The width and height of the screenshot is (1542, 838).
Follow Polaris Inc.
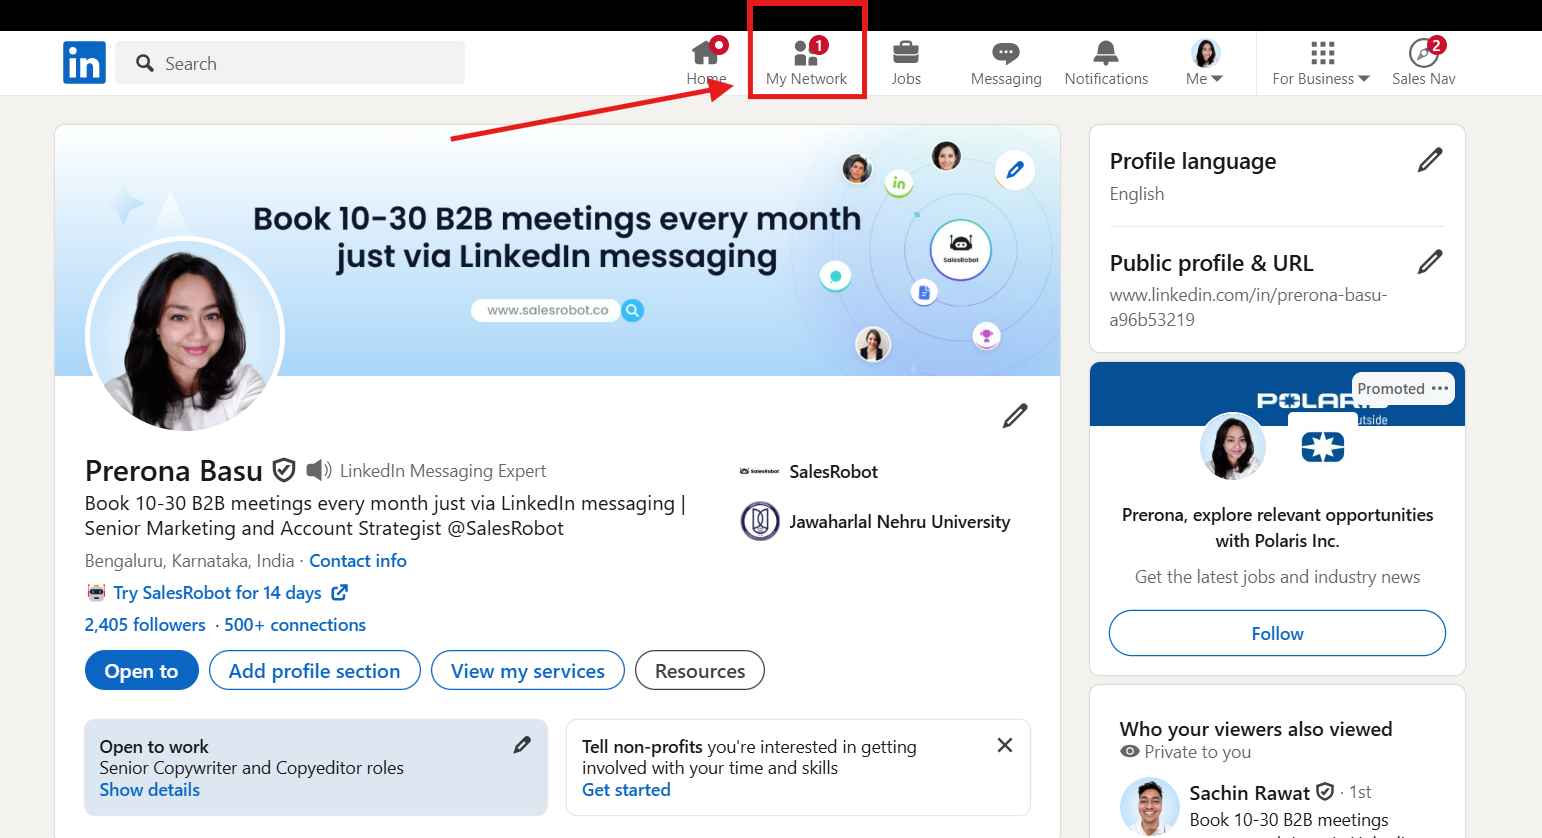coord(1276,633)
